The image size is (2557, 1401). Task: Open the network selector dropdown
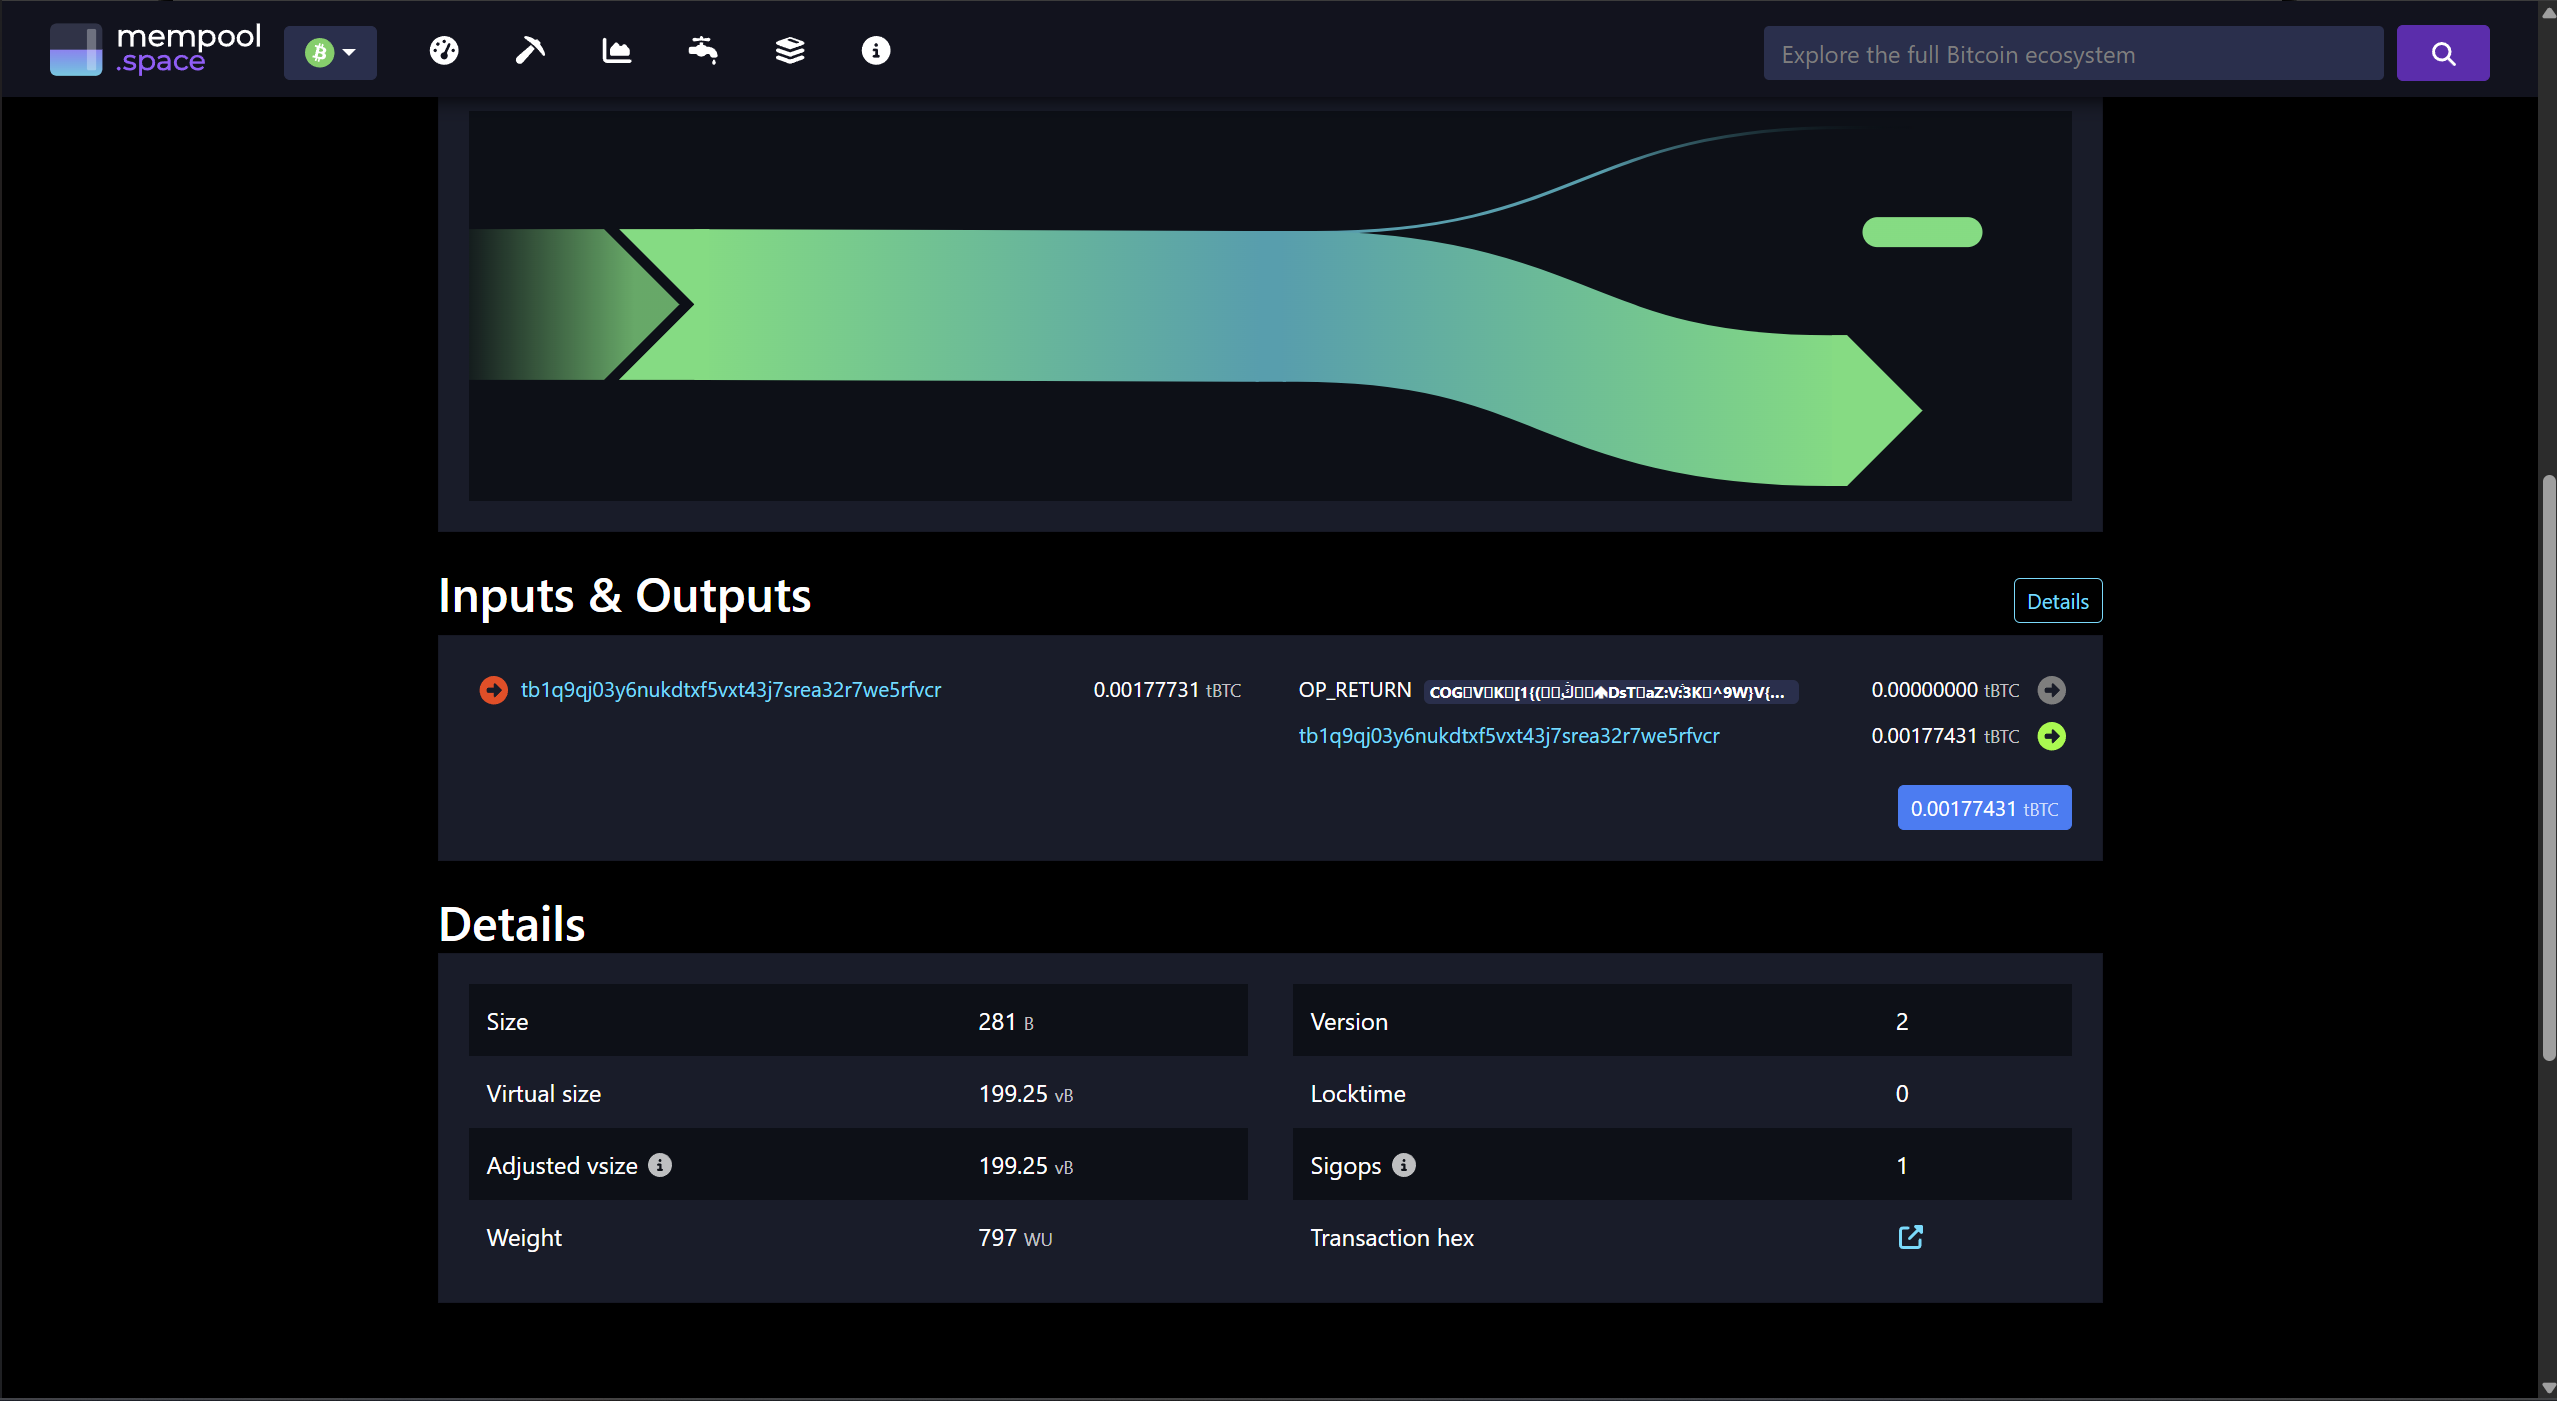click(330, 53)
